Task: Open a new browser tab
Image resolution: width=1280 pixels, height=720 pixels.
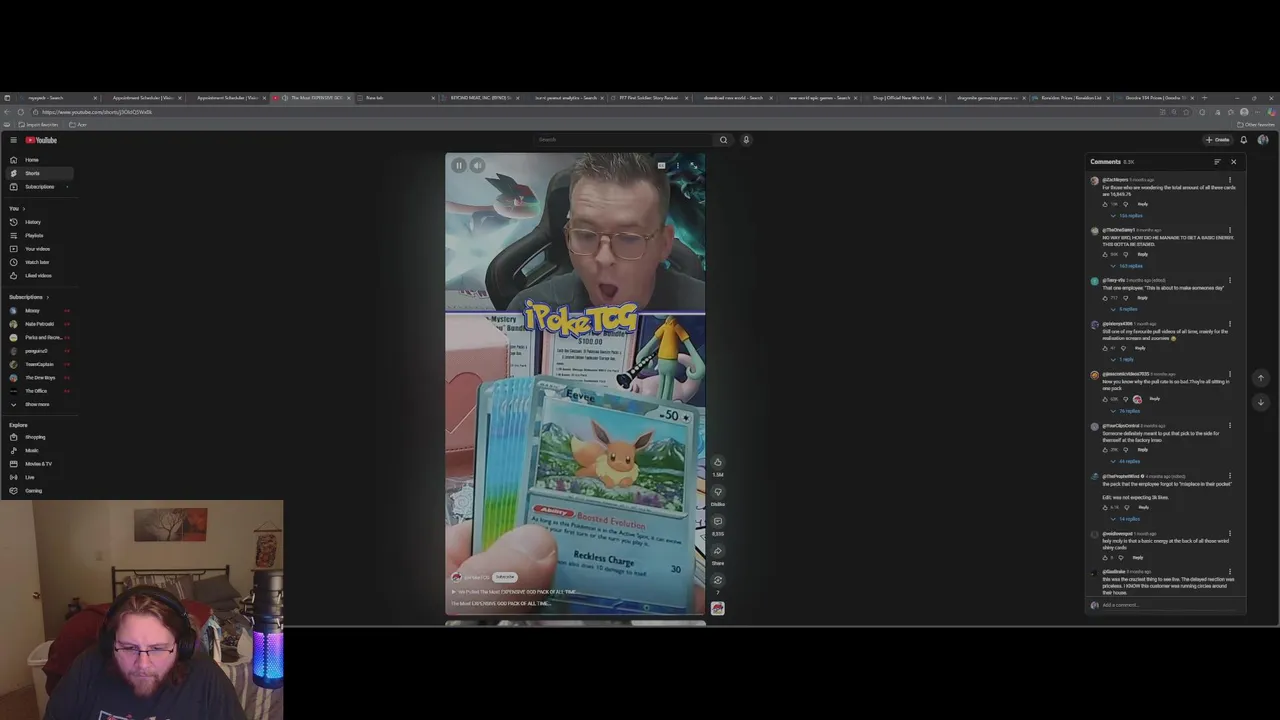Action: pos(1204,98)
